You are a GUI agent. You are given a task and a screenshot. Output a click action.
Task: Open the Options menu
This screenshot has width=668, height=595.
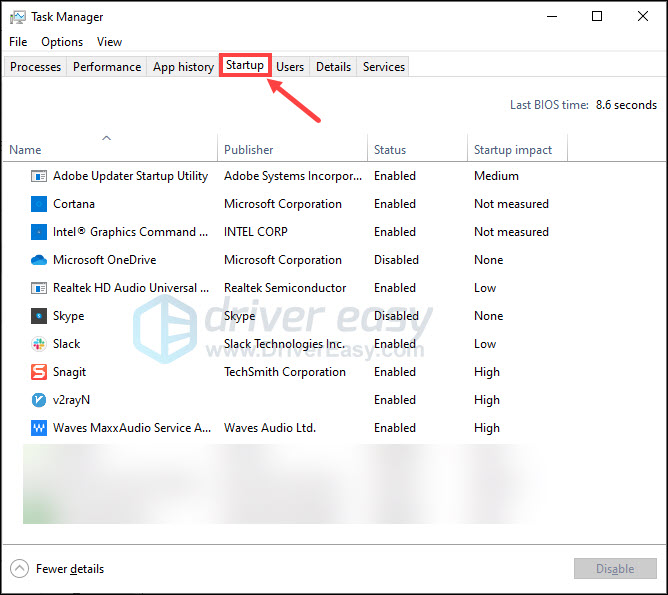point(62,42)
